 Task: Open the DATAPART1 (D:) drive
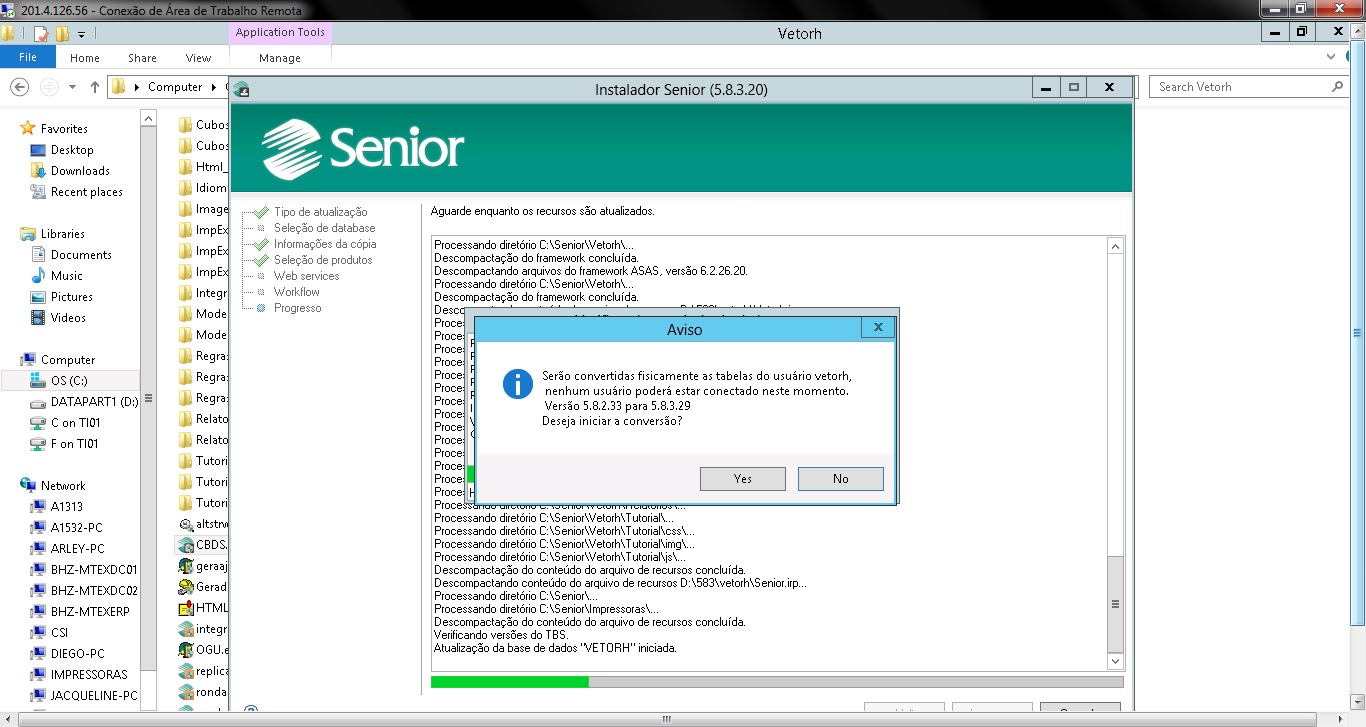coord(94,402)
